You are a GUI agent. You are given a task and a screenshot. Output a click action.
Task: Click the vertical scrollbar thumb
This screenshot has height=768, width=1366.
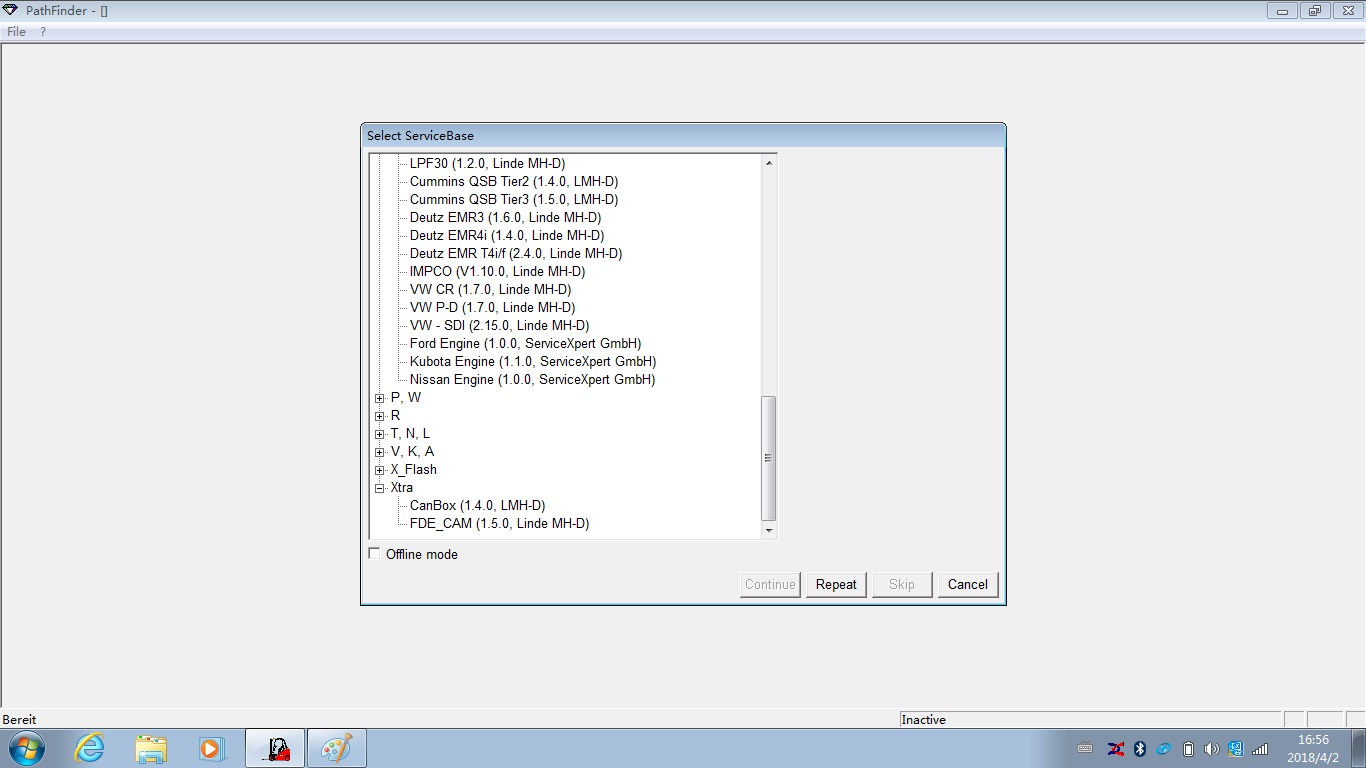pyautogui.click(x=768, y=458)
